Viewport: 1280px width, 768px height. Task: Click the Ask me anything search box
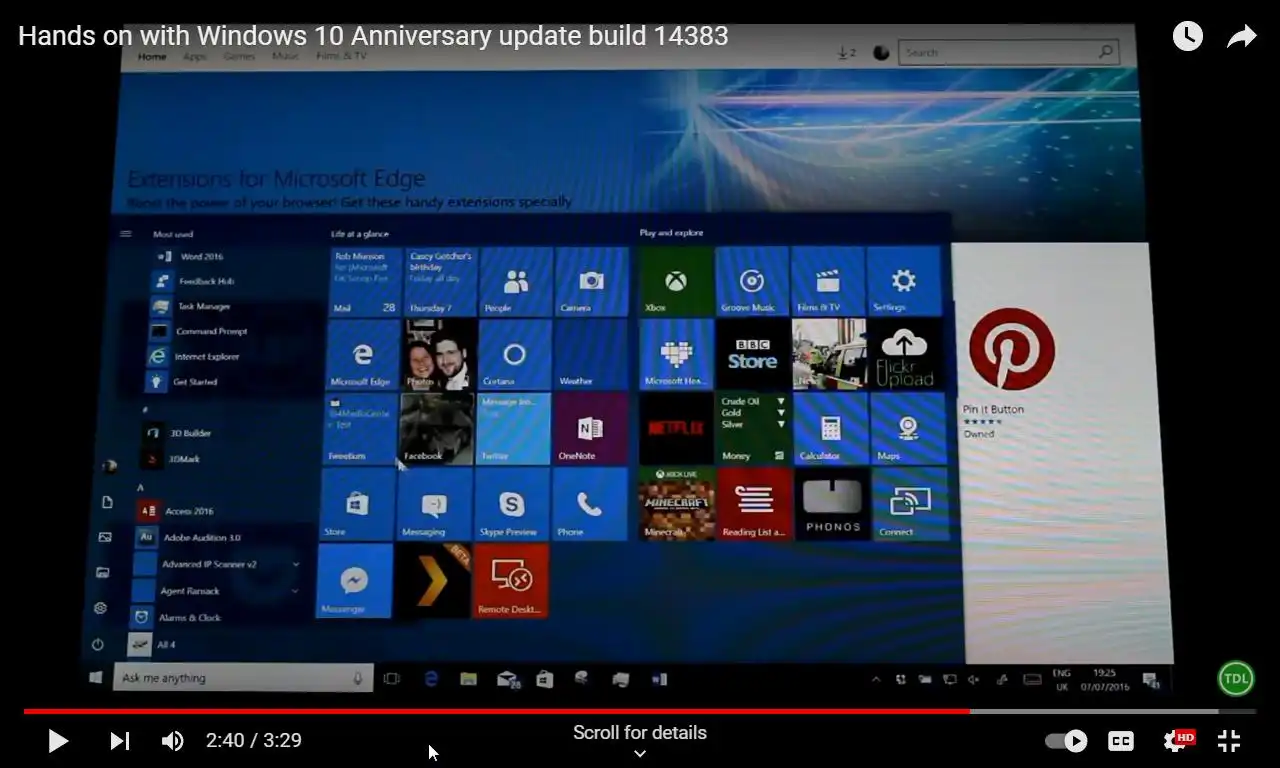[x=243, y=678]
